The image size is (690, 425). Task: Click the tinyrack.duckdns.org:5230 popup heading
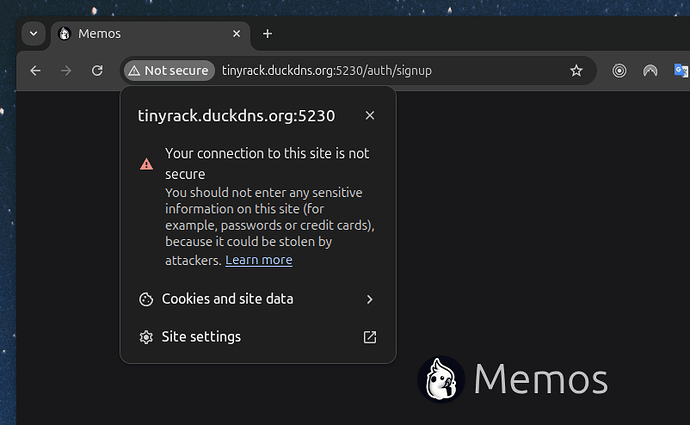[236, 116]
